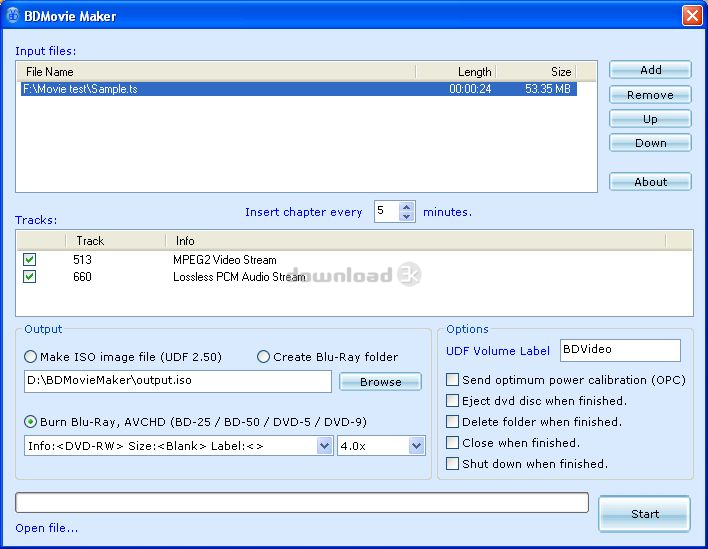Click the Info column header
Image resolution: width=708 pixels, height=549 pixels.
(415, 241)
